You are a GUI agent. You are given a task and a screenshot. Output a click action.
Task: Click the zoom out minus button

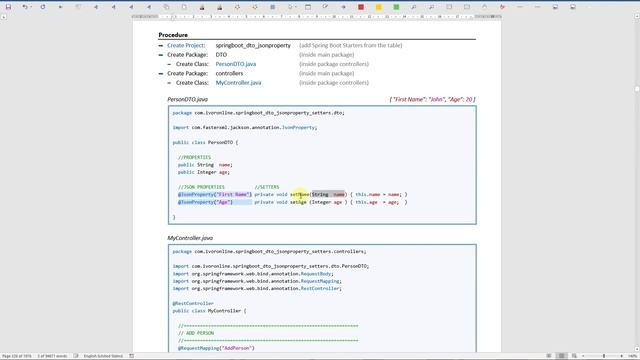point(583,356)
